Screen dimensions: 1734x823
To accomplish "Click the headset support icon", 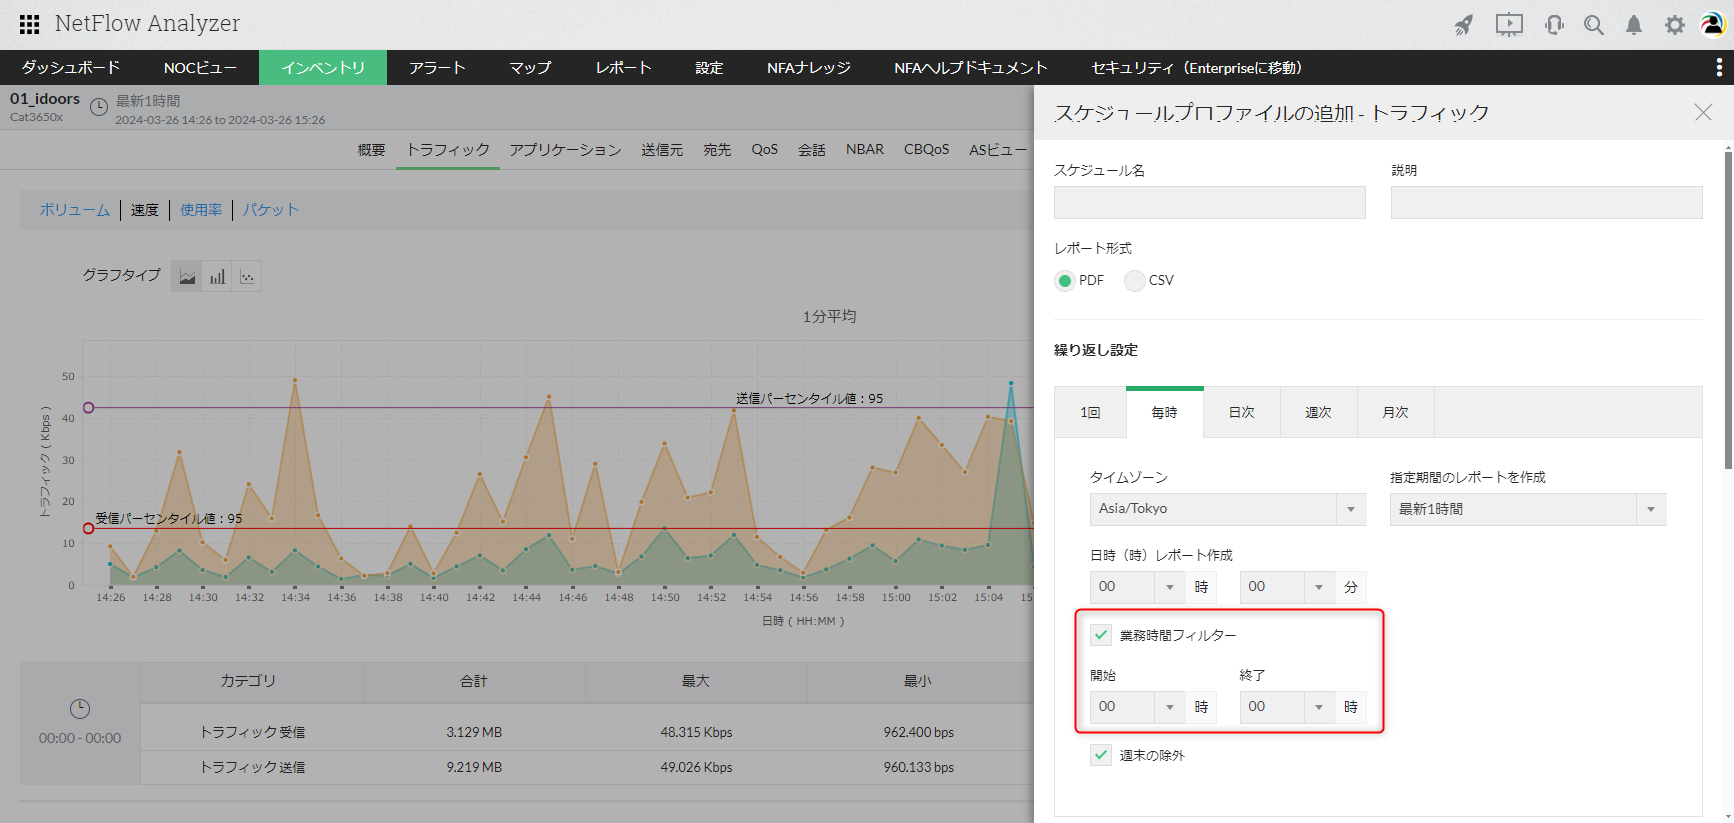I will 1554,25.
